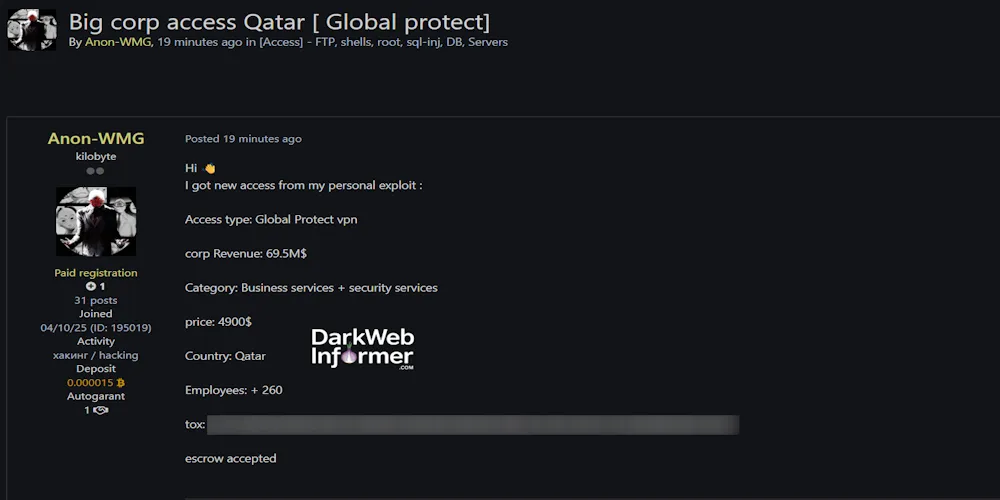1000x500 pixels.
Task: Click the DarkWeb Informer watermark logo
Action: click(362, 350)
